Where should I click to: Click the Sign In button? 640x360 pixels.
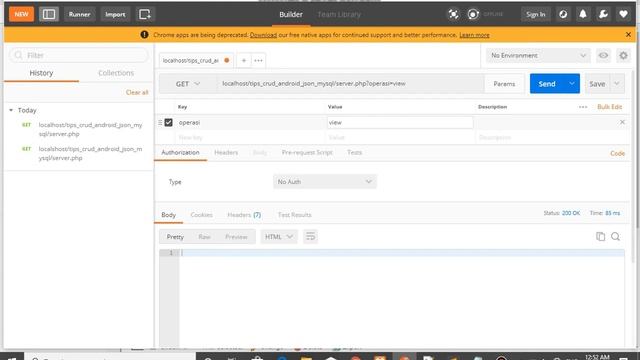click(536, 14)
